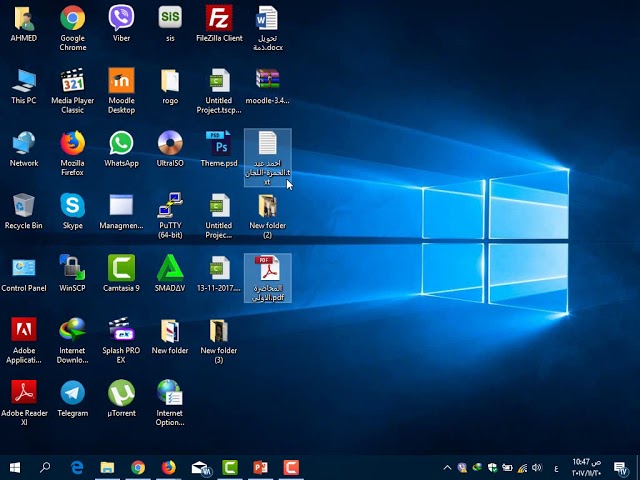
Task: Open the volume speaker control
Action: tap(537, 468)
